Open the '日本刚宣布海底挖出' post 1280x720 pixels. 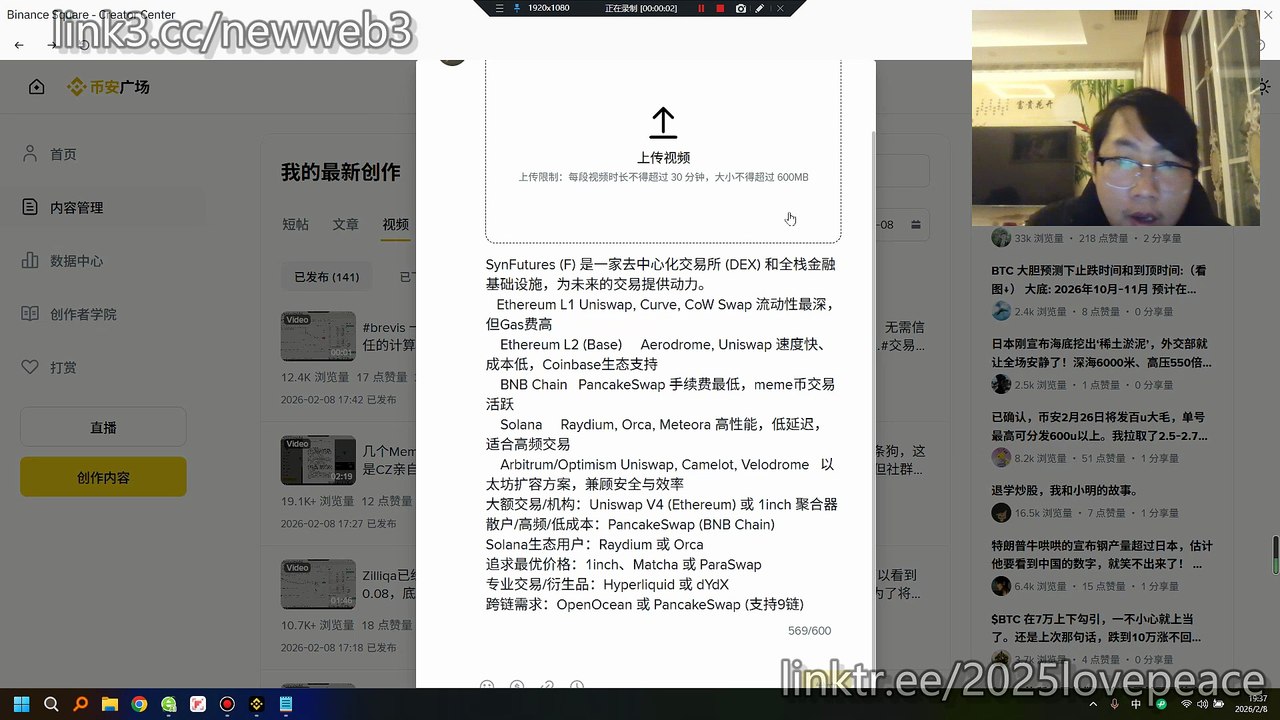(x=1102, y=353)
